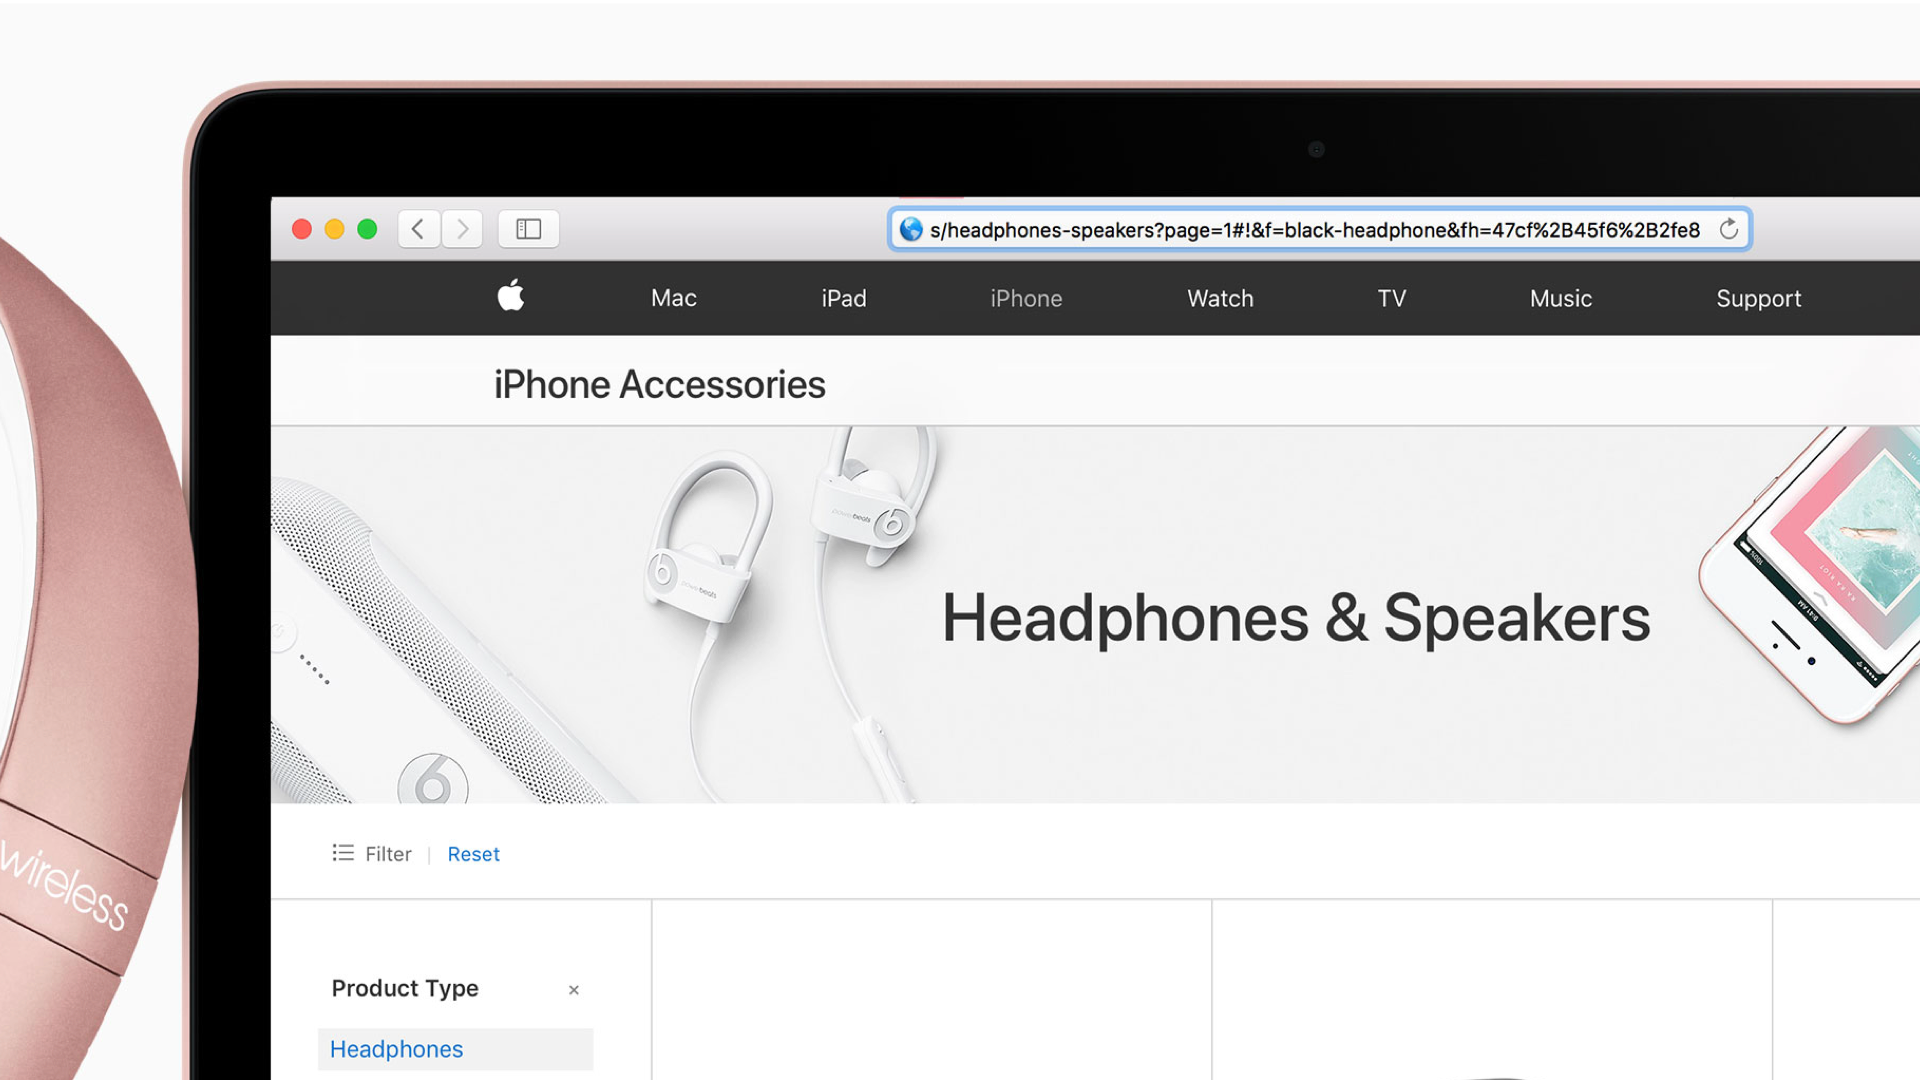The image size is (1920, 1080).
Task: Reload the page using the refresh icon
Action: (x=1729, y=229)
